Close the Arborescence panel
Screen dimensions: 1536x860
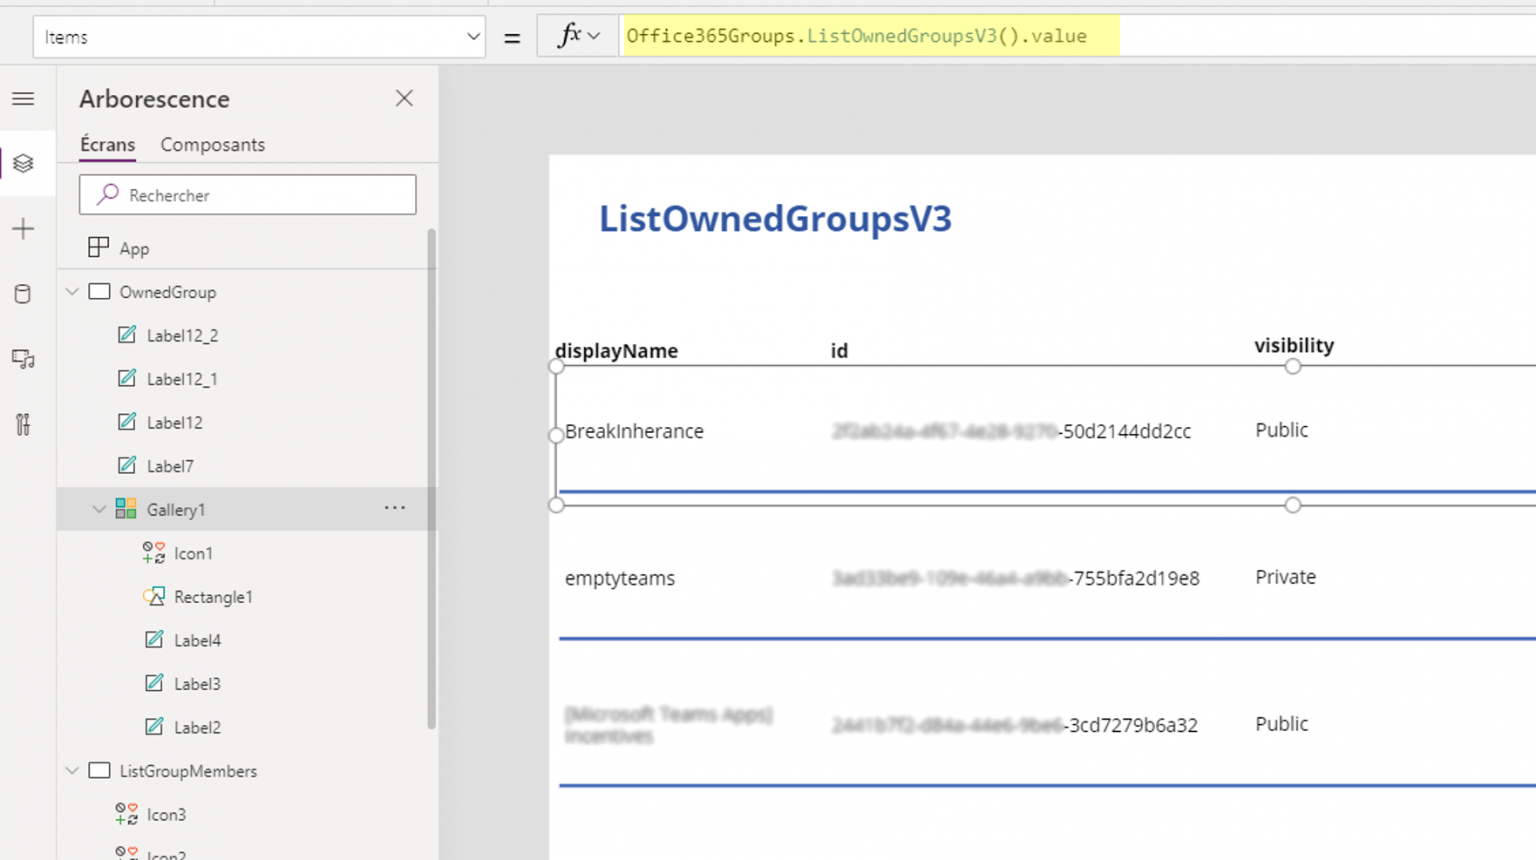(x=404, y=98)
